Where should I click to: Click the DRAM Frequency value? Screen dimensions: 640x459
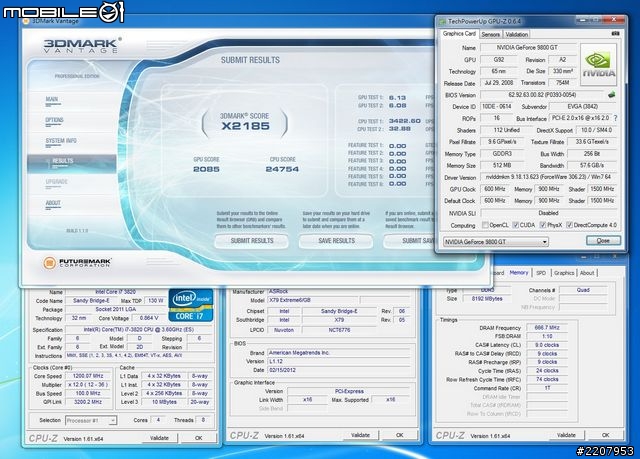[547, 327]
